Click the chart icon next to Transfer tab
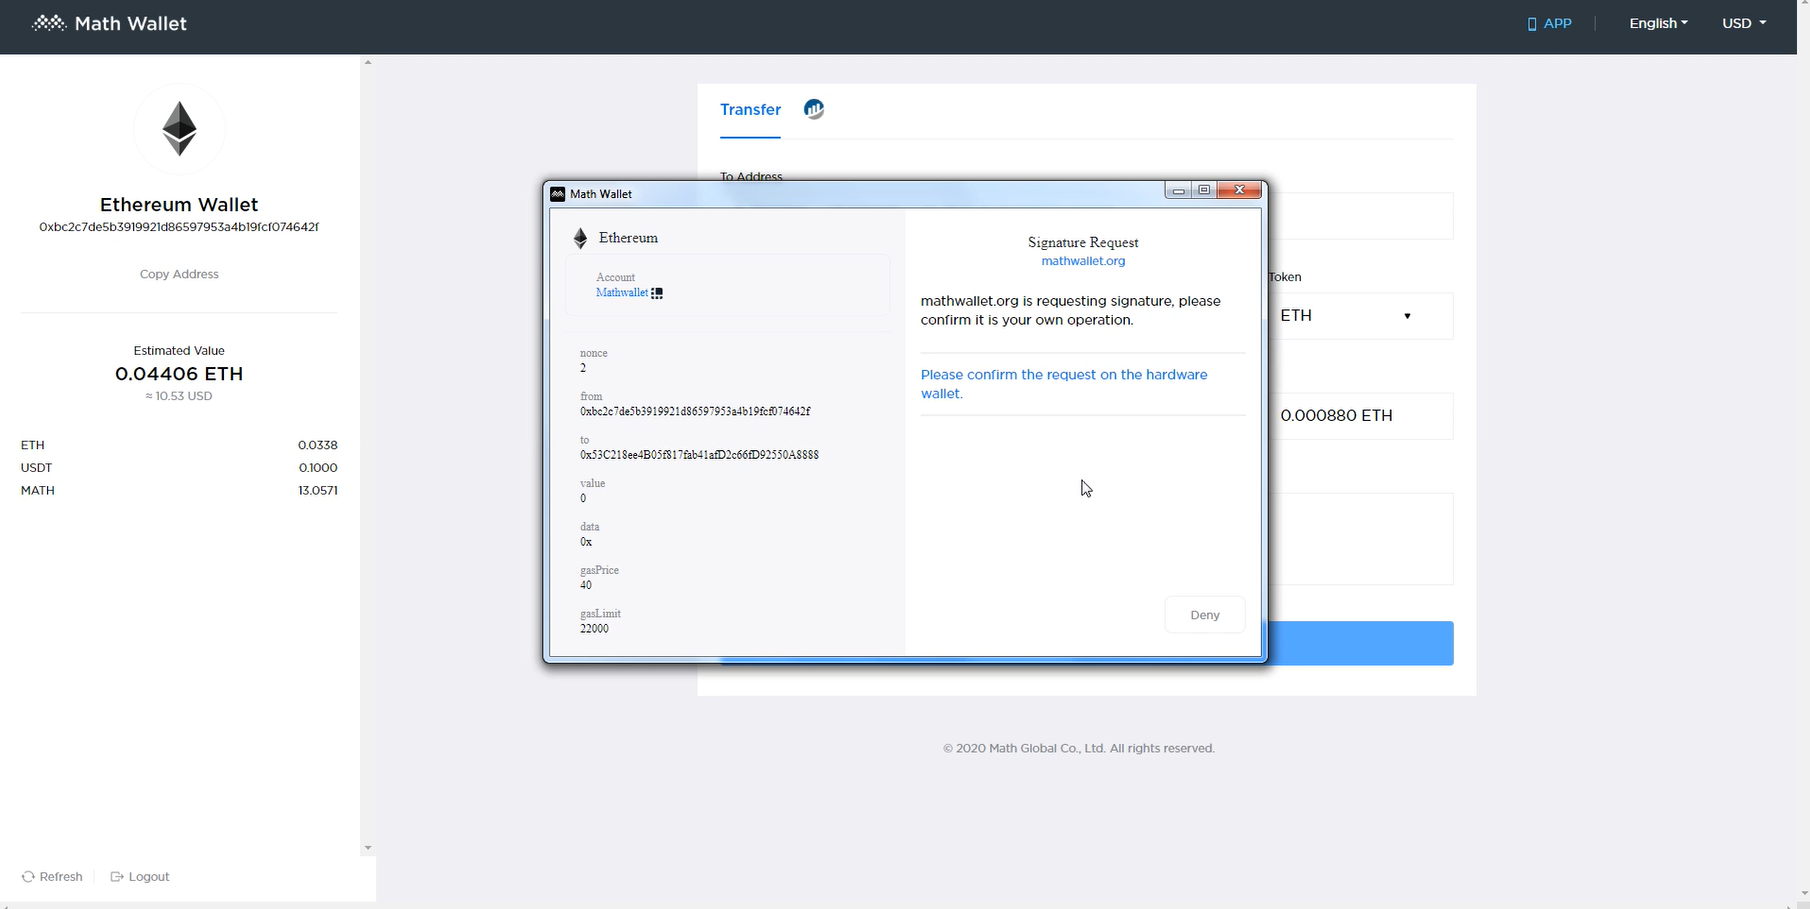Screen dimensions: 1810x909 tap(813, 109)
